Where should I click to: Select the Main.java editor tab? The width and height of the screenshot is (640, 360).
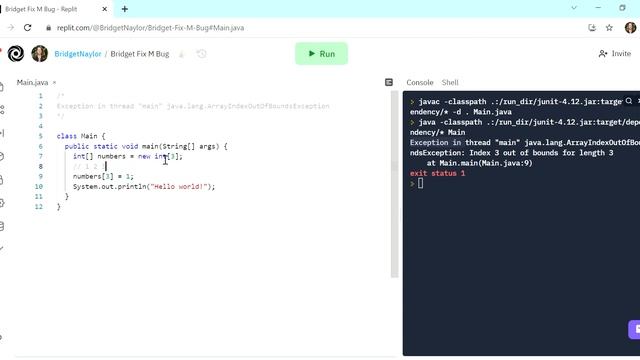coord(32,82)
